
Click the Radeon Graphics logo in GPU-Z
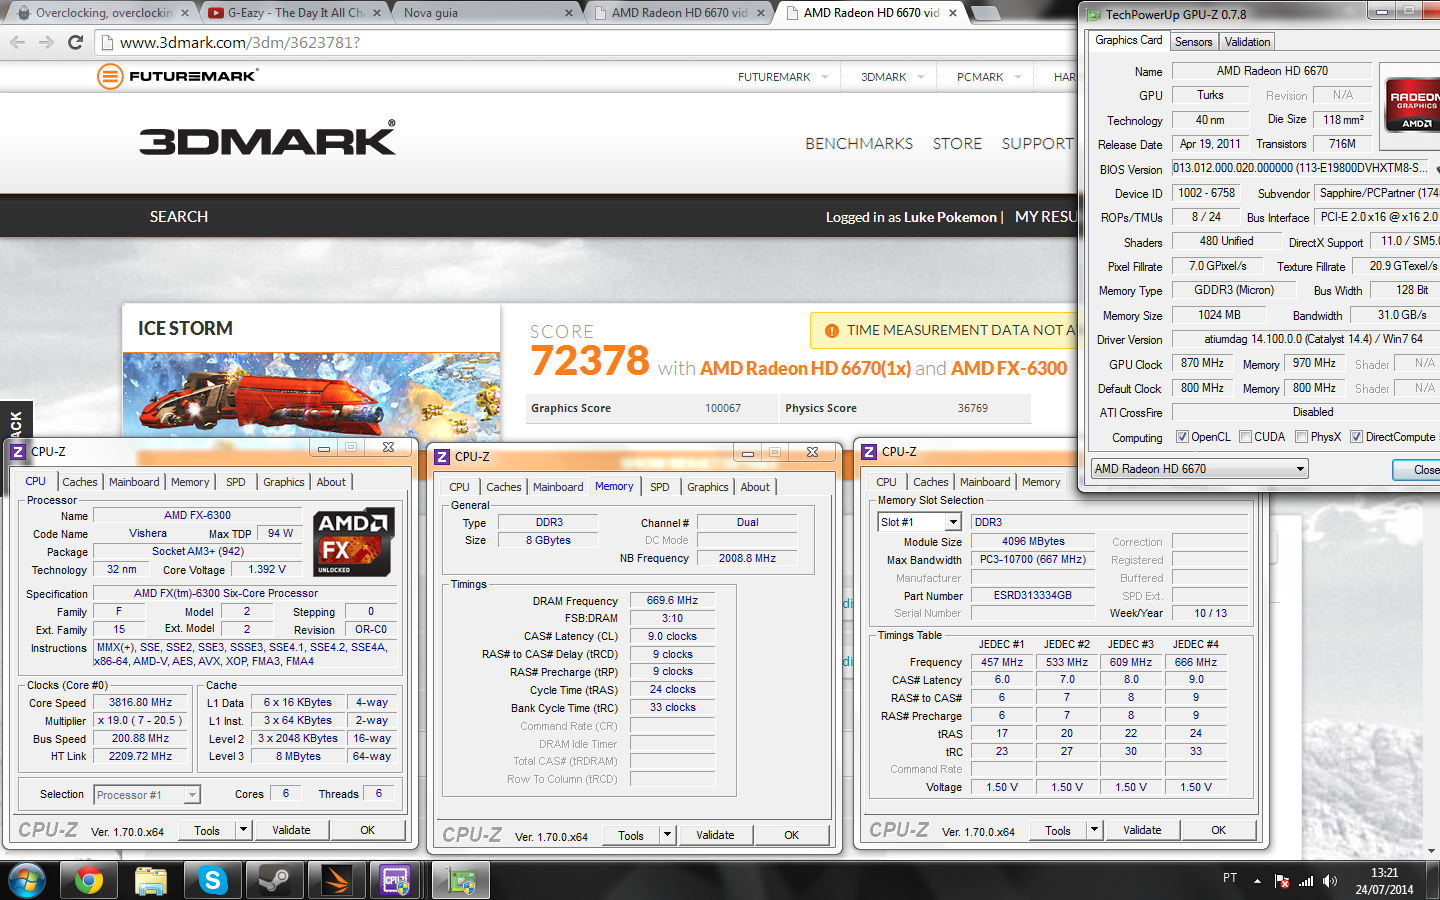[1413, 106]
